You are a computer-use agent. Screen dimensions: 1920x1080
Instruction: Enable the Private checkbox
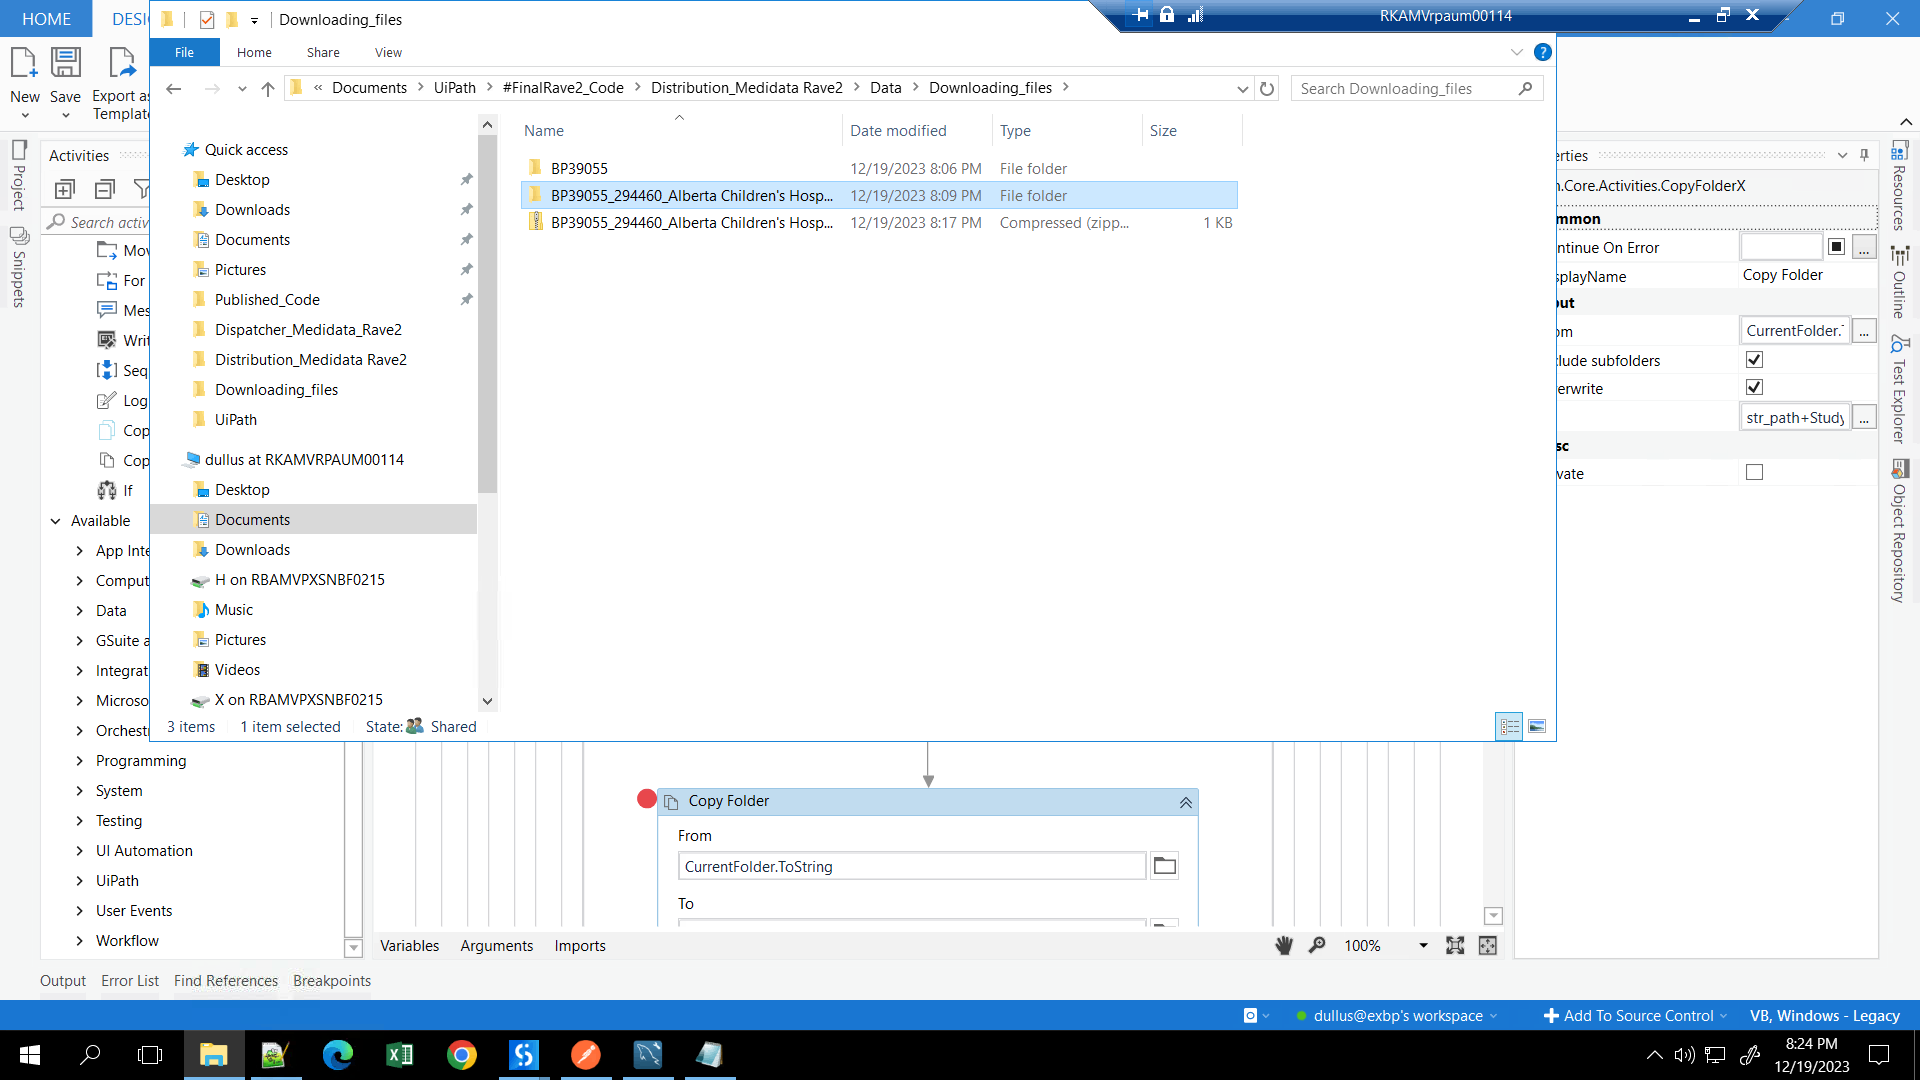(1754, 473)
